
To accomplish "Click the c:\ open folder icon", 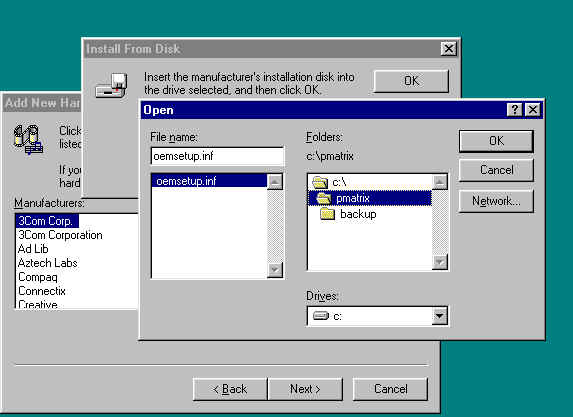I will [x=320, y=182].
